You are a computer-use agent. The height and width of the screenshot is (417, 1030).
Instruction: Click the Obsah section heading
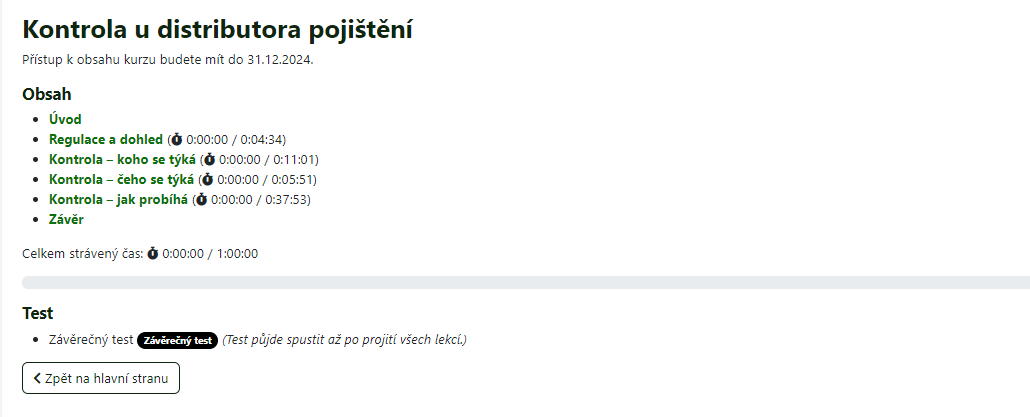pos(47,95)
